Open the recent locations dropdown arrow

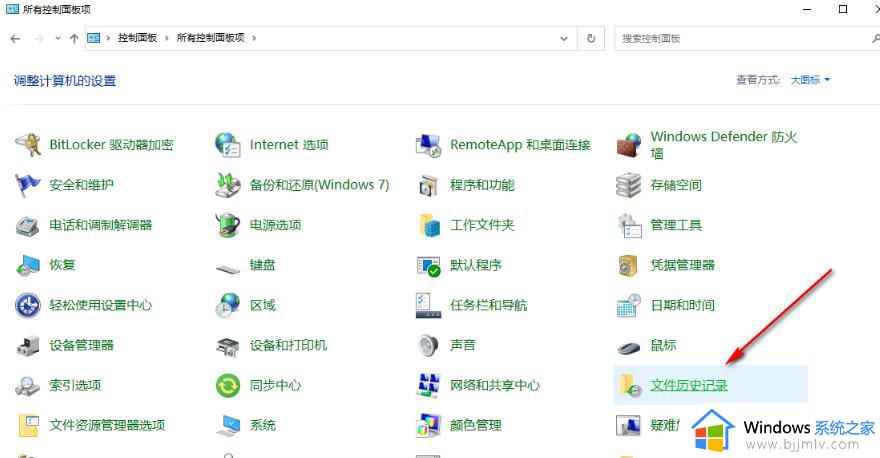58,39
